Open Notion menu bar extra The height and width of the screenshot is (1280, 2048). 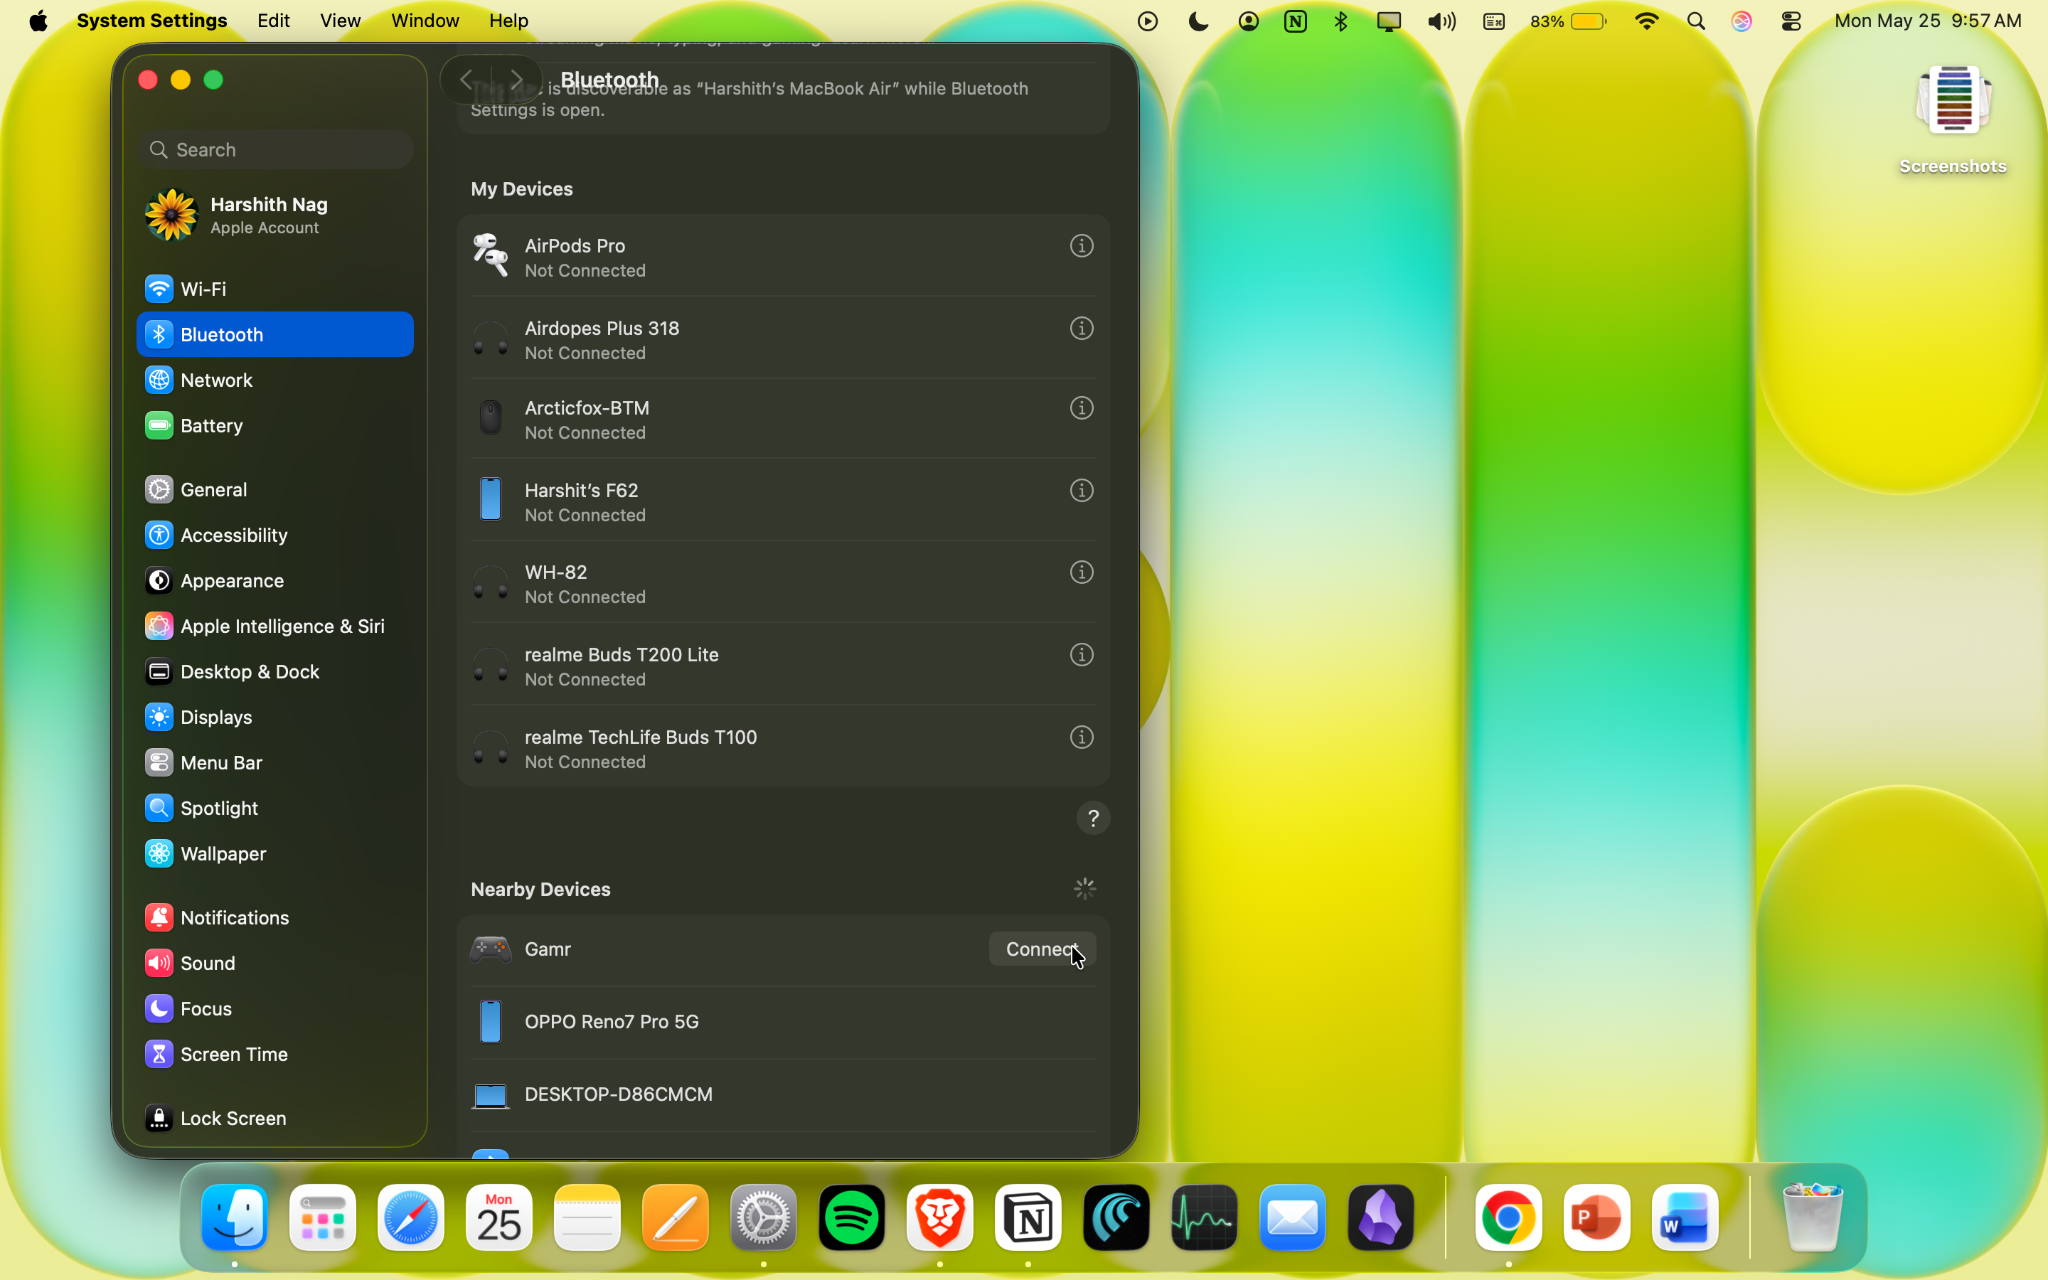(1295, 21)
